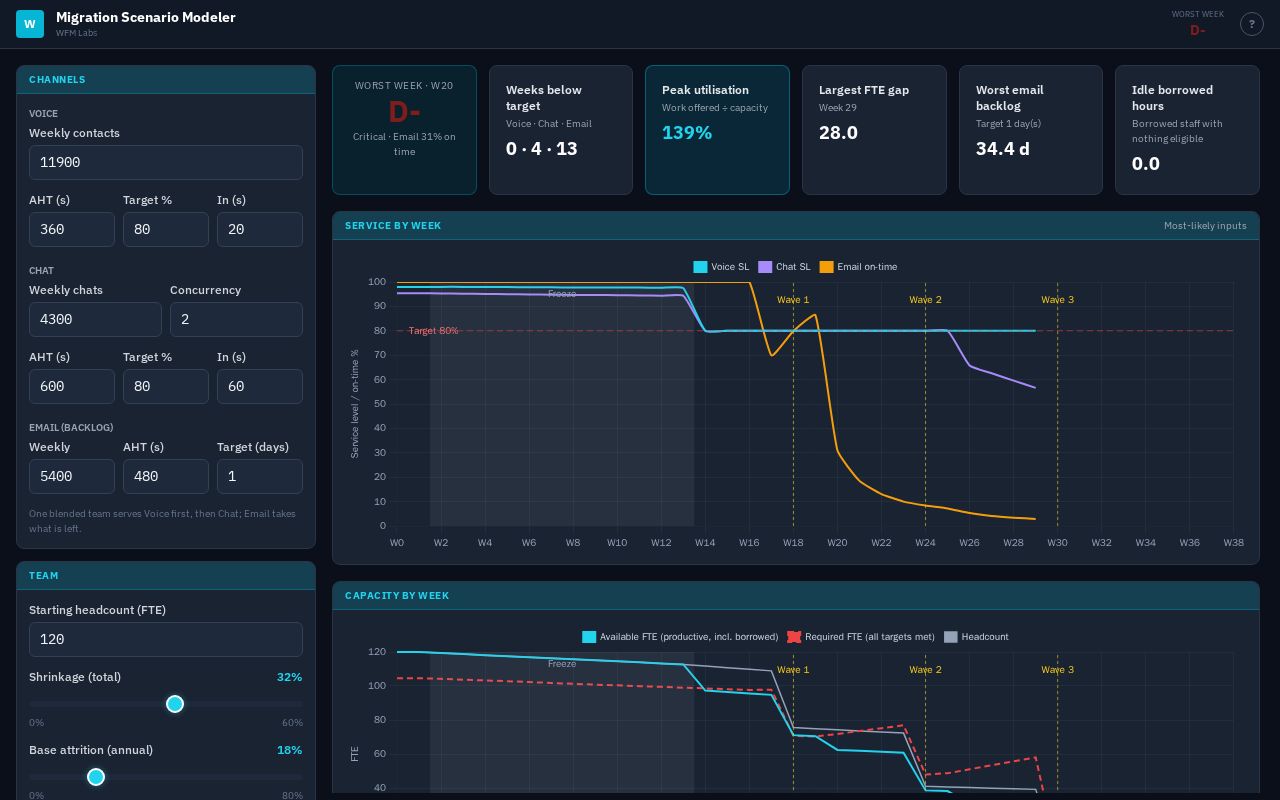The width and height of the screenshot is (1280, 800).
Task: Edit the Chat In (s) field showing 60
Action: [x=260, y=386]
